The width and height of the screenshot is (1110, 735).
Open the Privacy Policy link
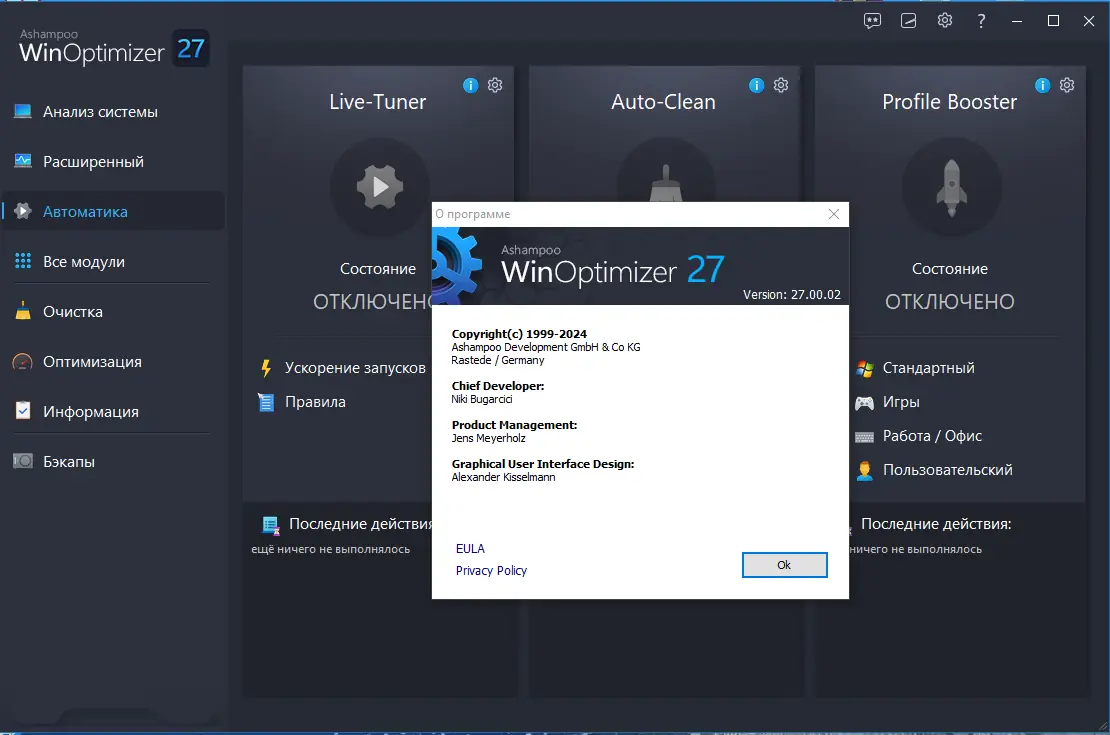491,571
